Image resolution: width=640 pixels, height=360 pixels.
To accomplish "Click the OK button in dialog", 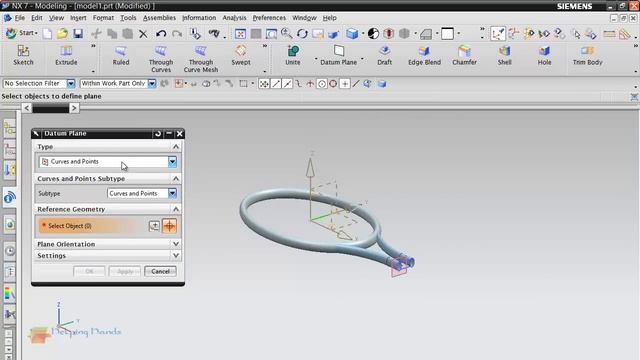I will coord(89,271).
